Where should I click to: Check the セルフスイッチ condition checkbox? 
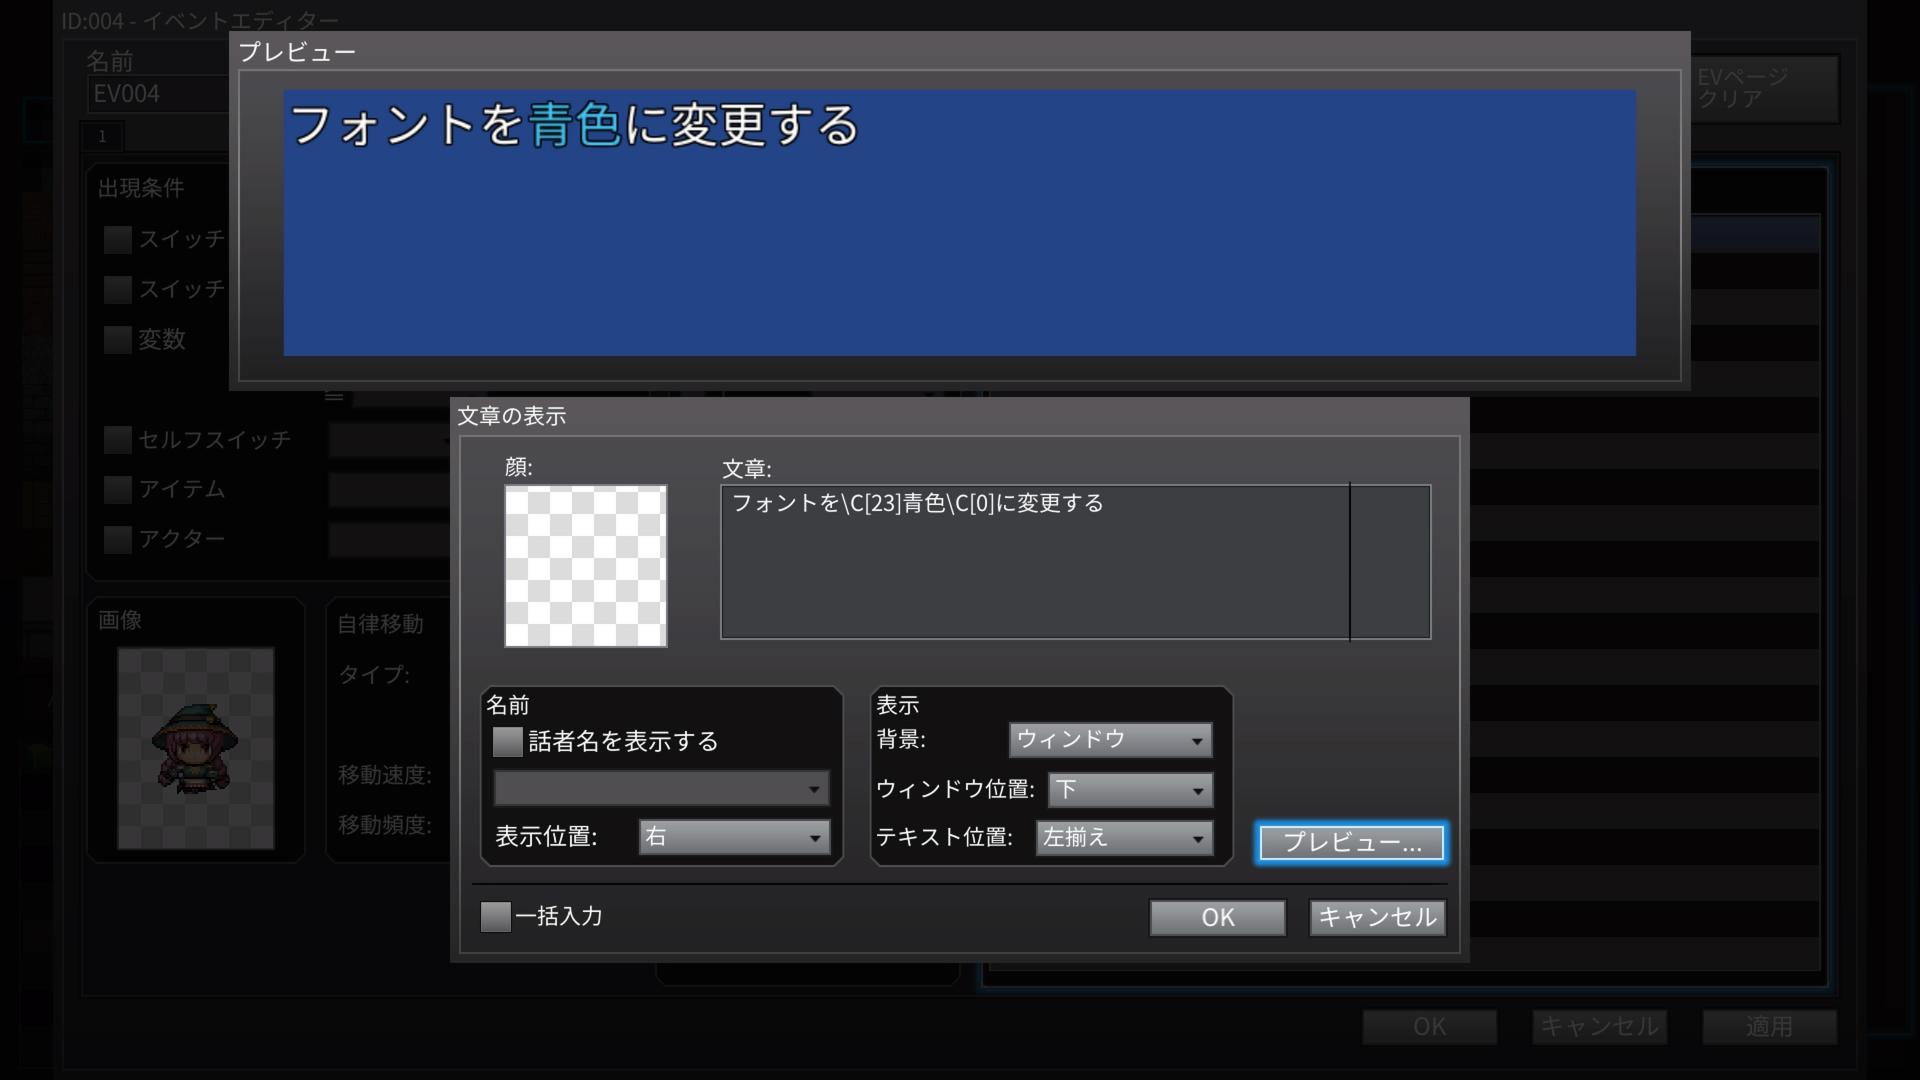coord(118,439)
